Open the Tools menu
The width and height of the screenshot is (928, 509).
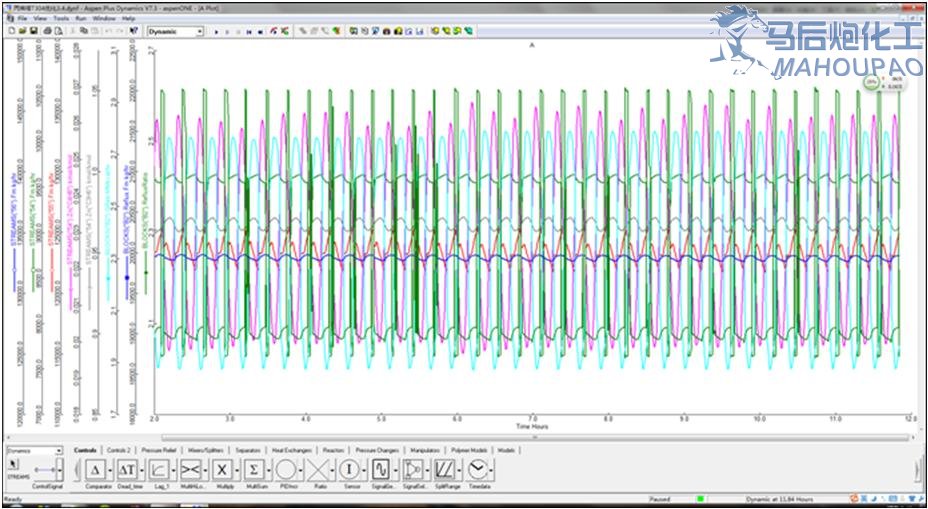click(61, 18)
